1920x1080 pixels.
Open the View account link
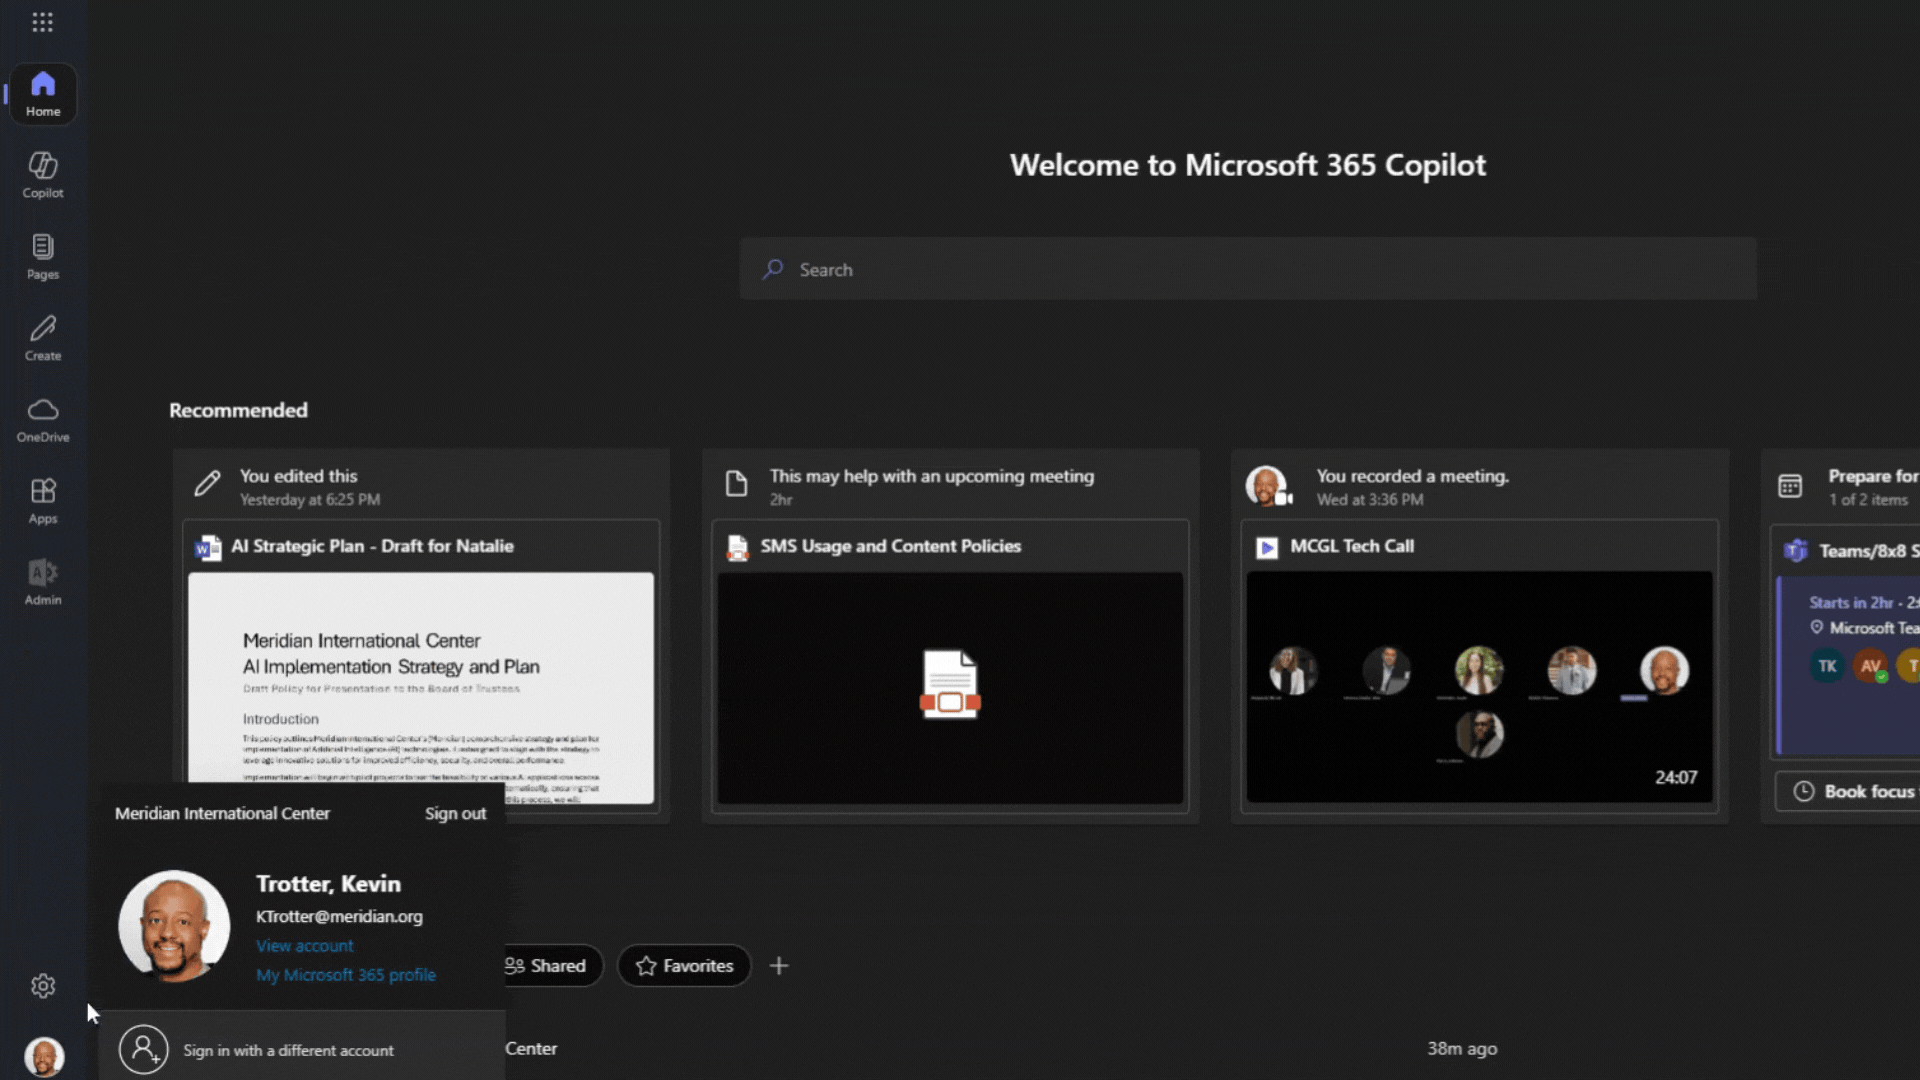coord(304,946)
